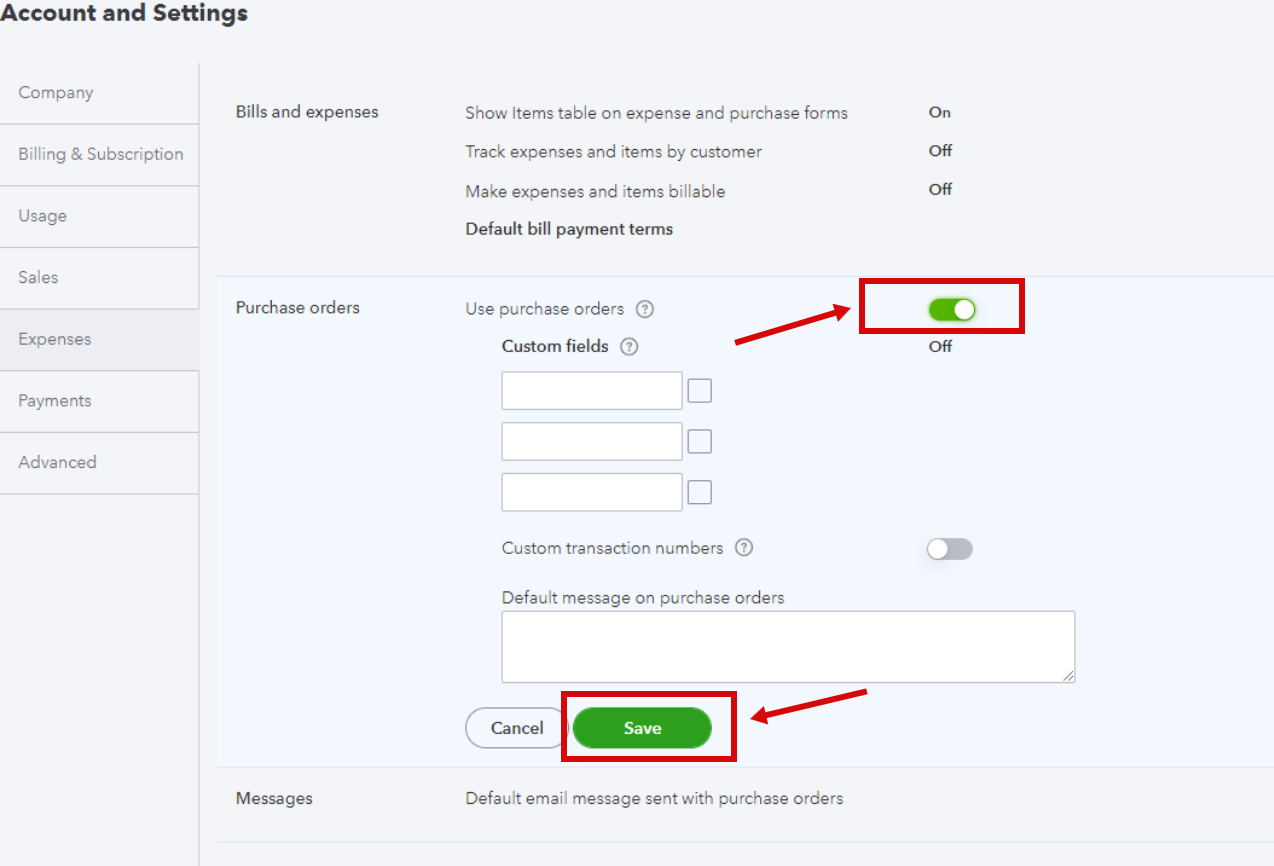Check the third custom field checkbox
Screen dimensions: 1274x866
click(x=700, y=492)
